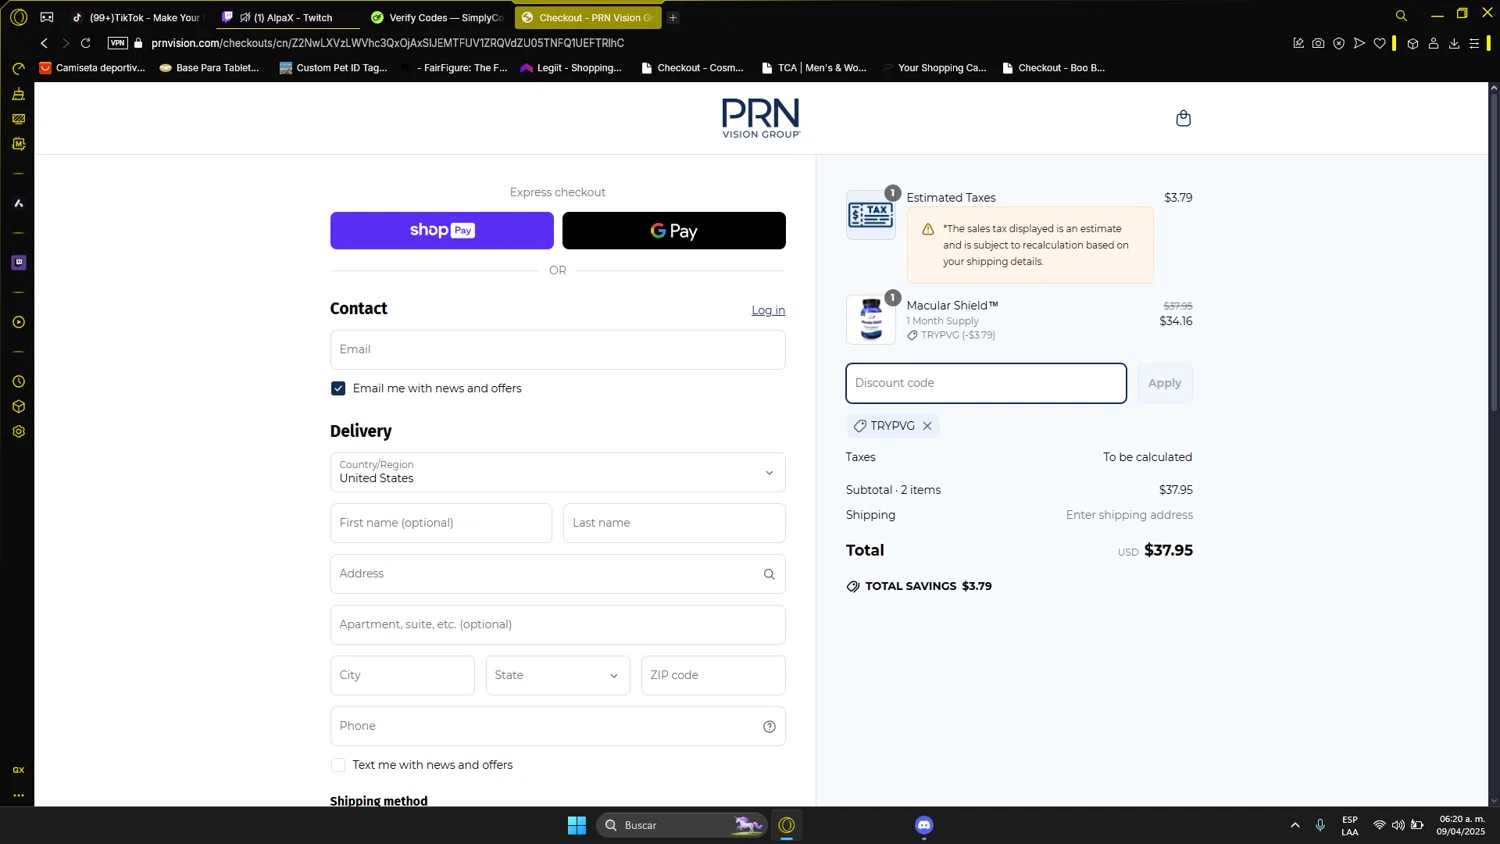Go back with the browser back arrow

pyautogui.click(x=44, y=43)
